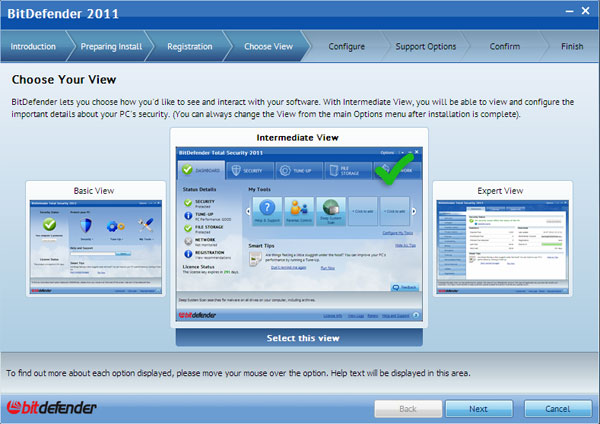Click the Select this view button
This screenshot has height=424, width=600.
click(299, 338)
